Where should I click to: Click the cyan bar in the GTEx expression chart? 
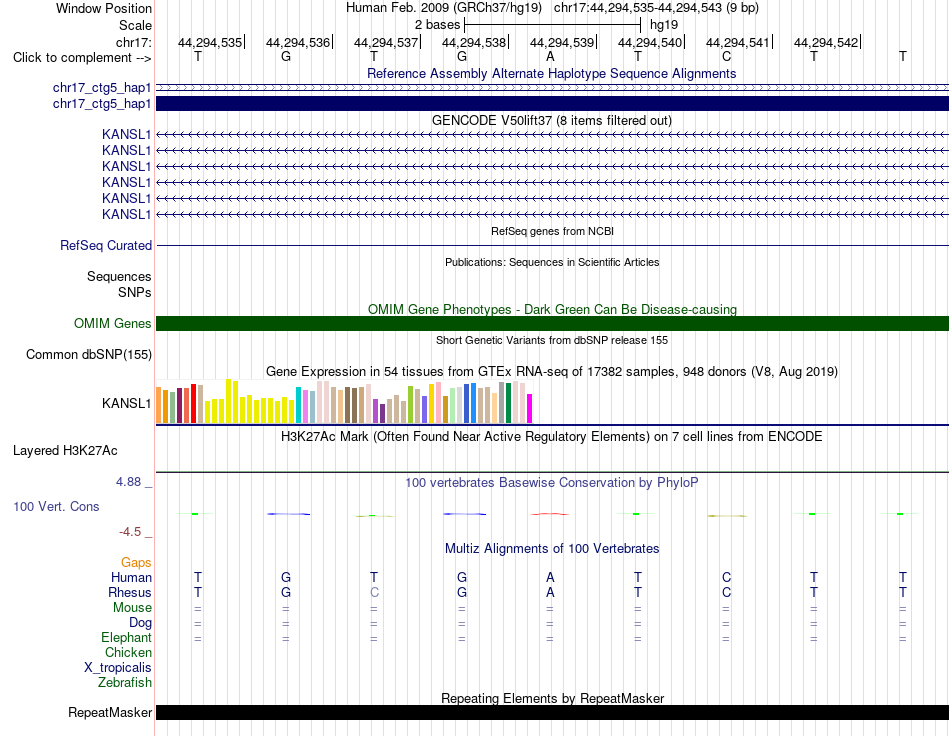[x=298, y=405]
